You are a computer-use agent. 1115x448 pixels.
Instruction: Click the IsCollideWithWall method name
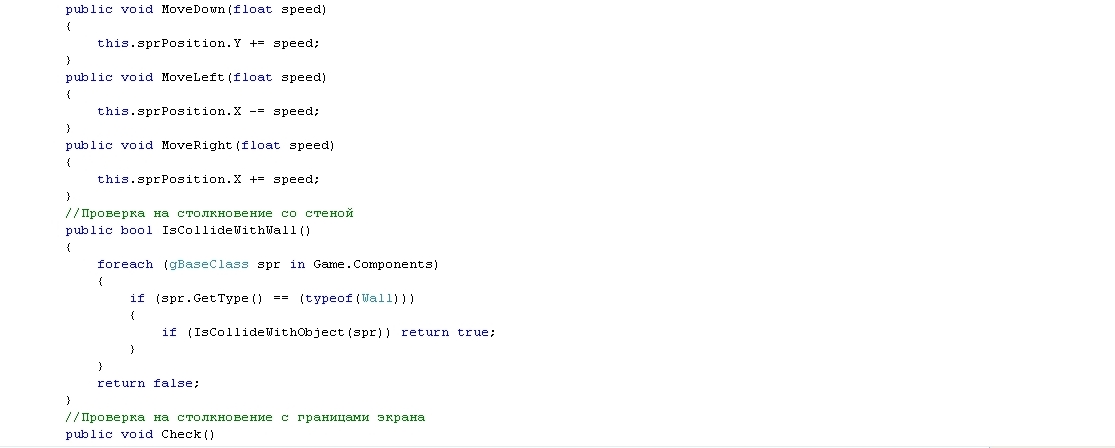(228, 230)
